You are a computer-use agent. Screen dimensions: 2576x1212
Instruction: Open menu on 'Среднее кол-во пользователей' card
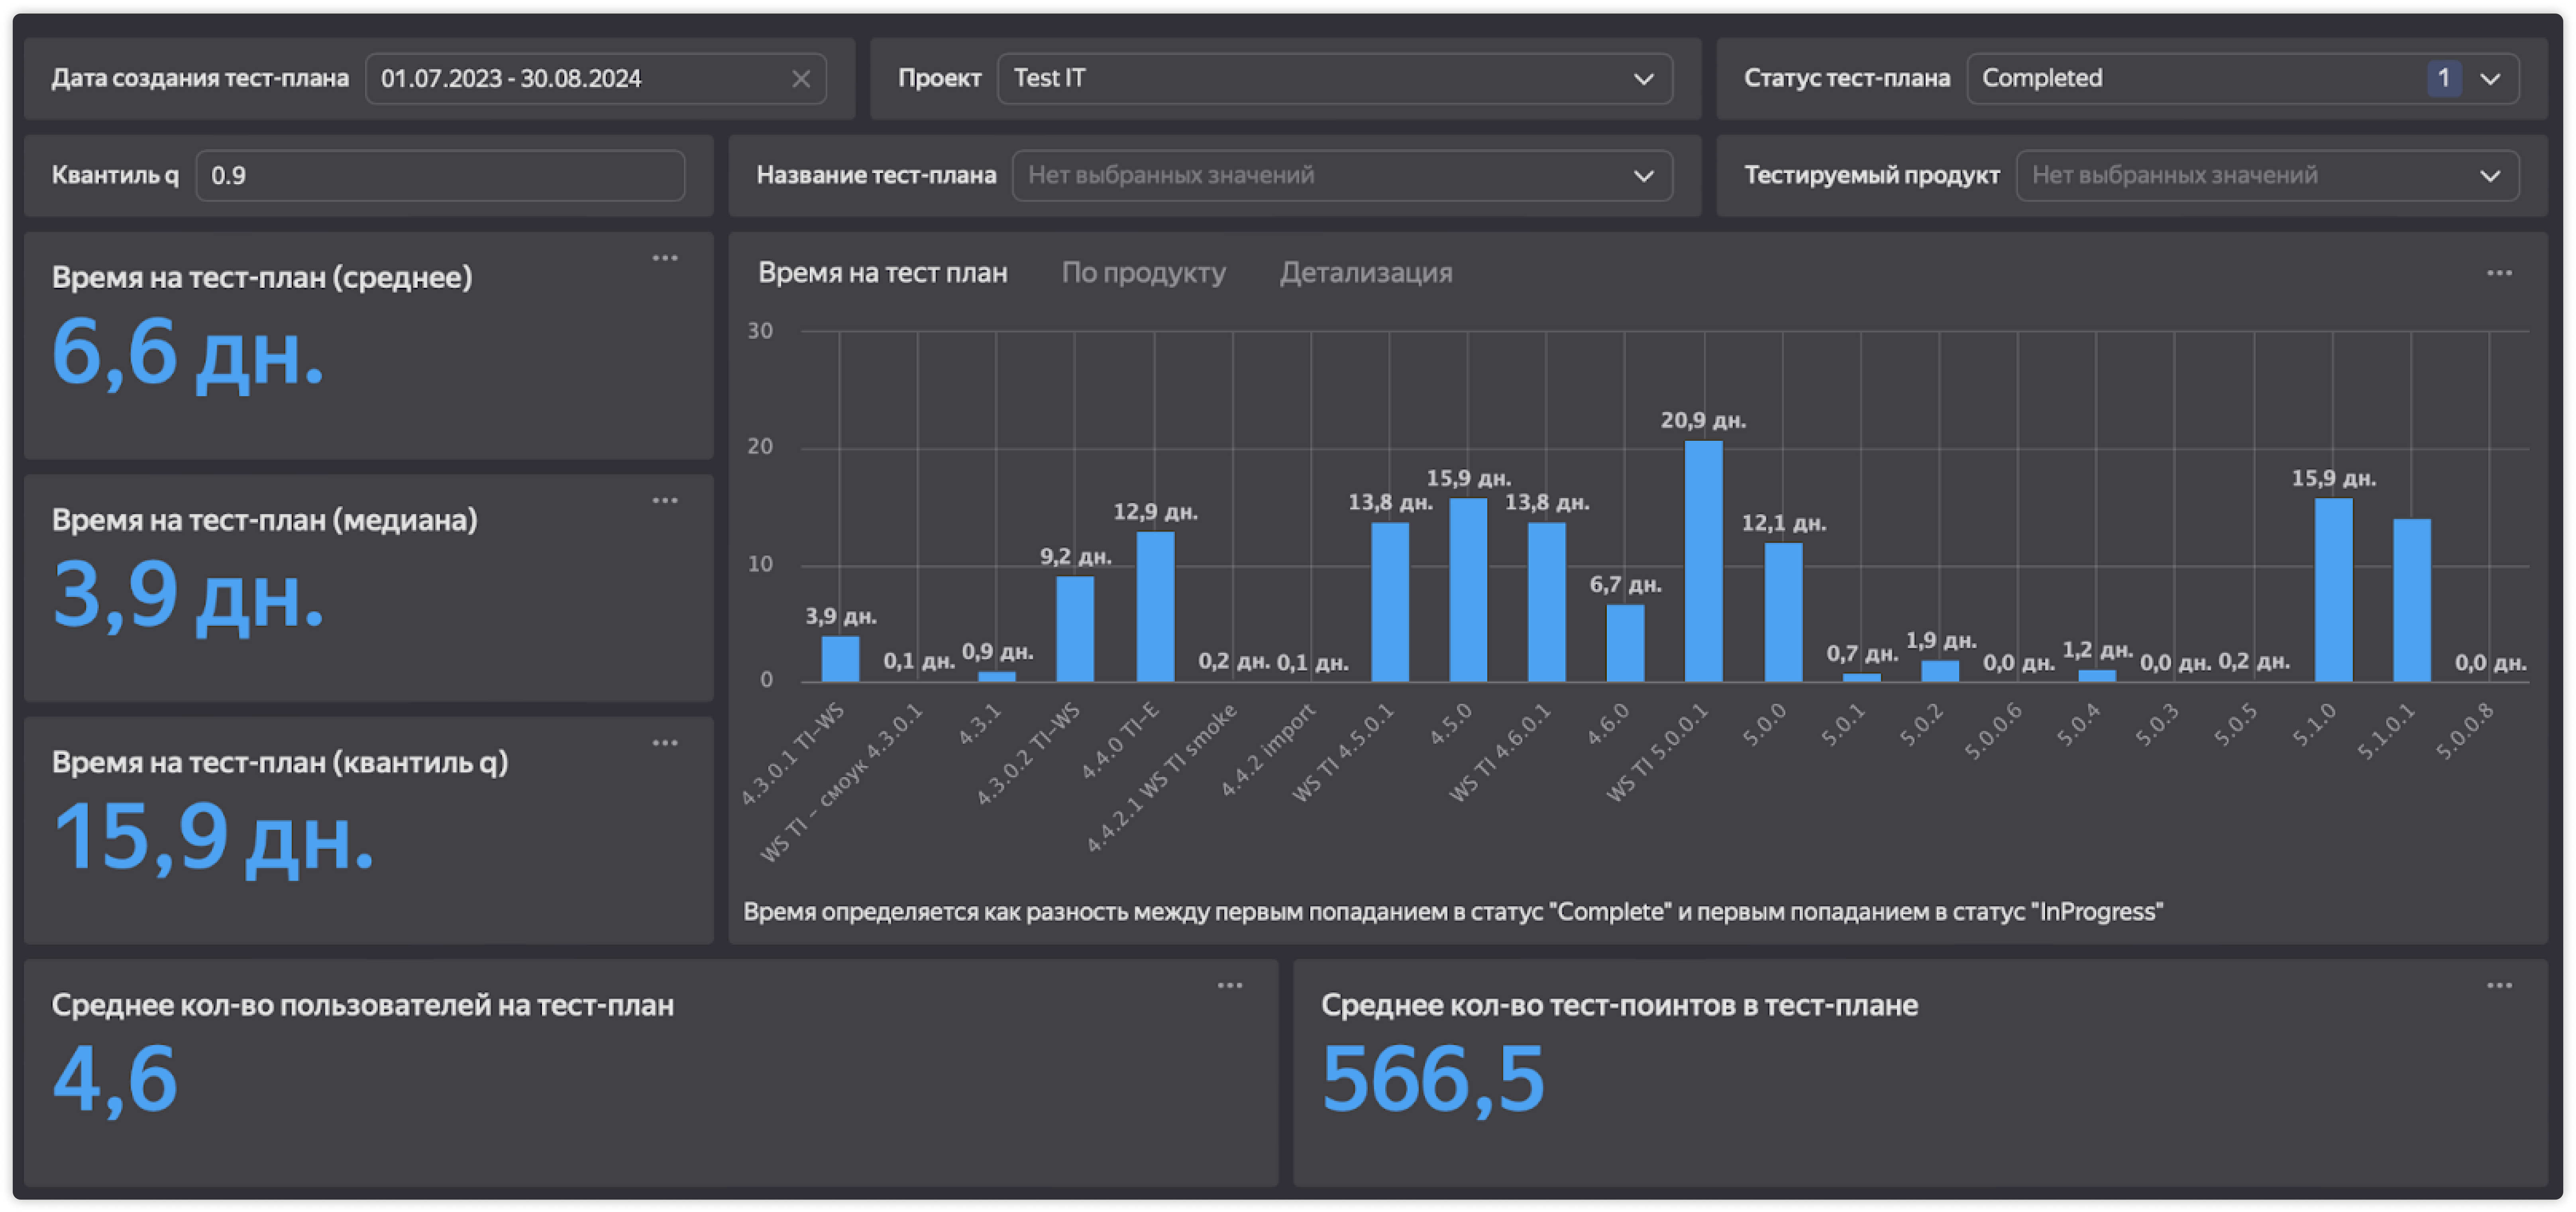pyautogui.click(x=1230, y=986)
